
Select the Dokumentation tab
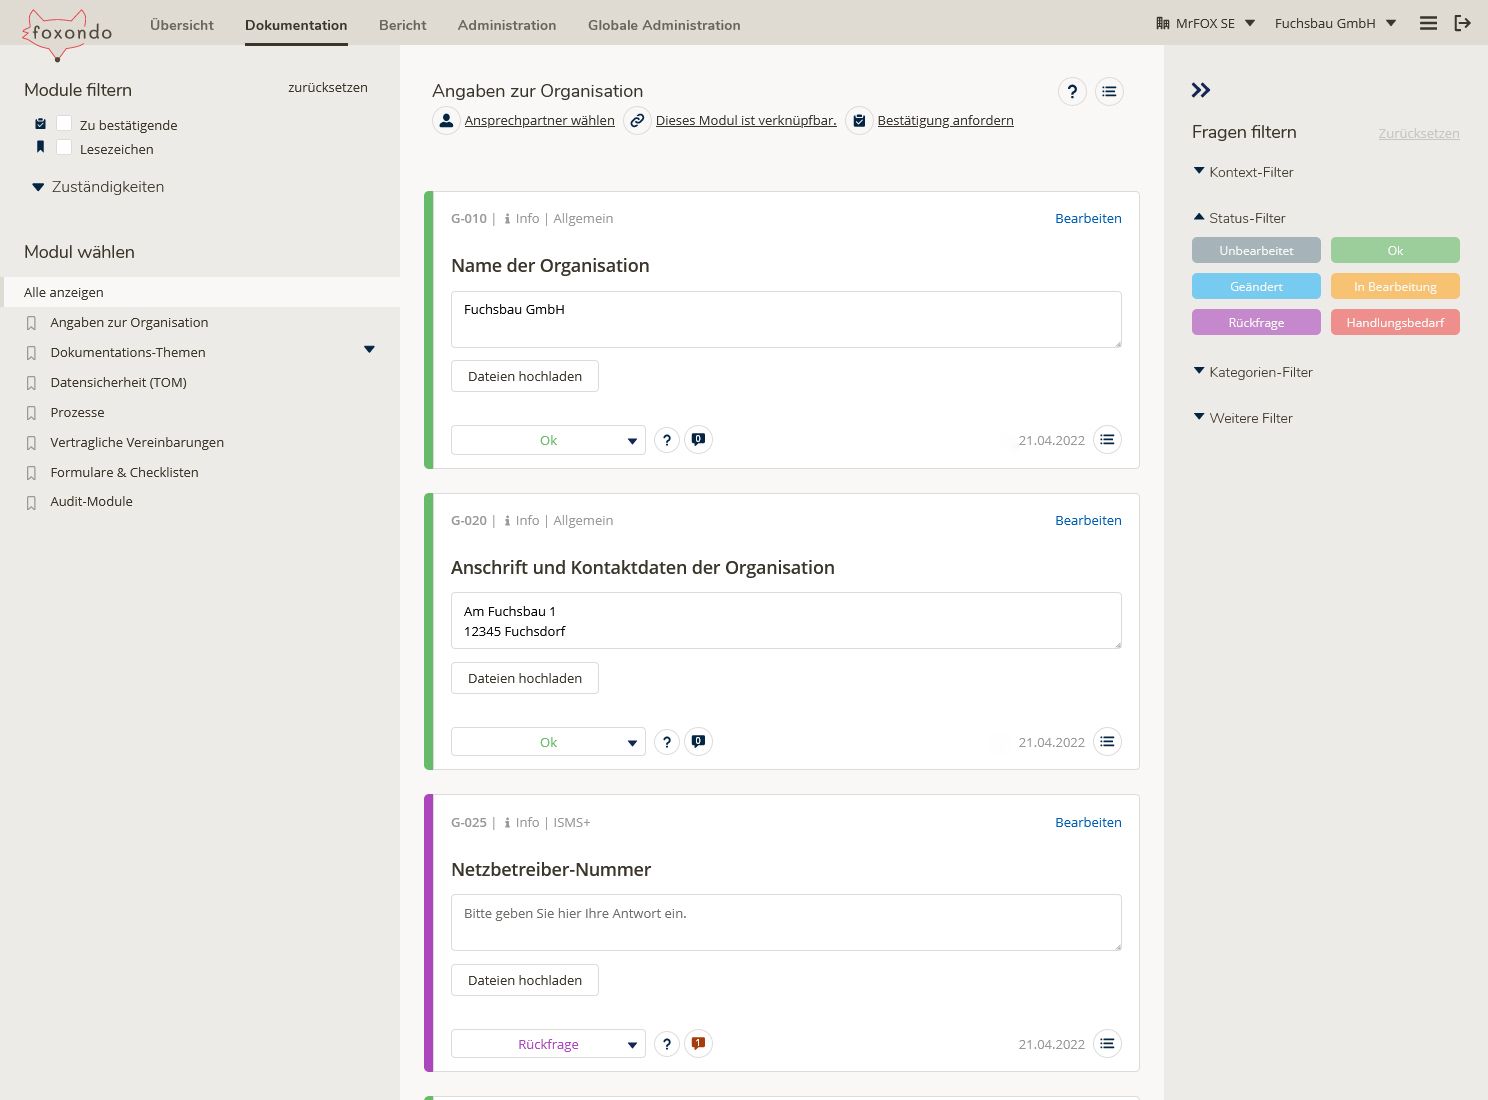(296, 25)
